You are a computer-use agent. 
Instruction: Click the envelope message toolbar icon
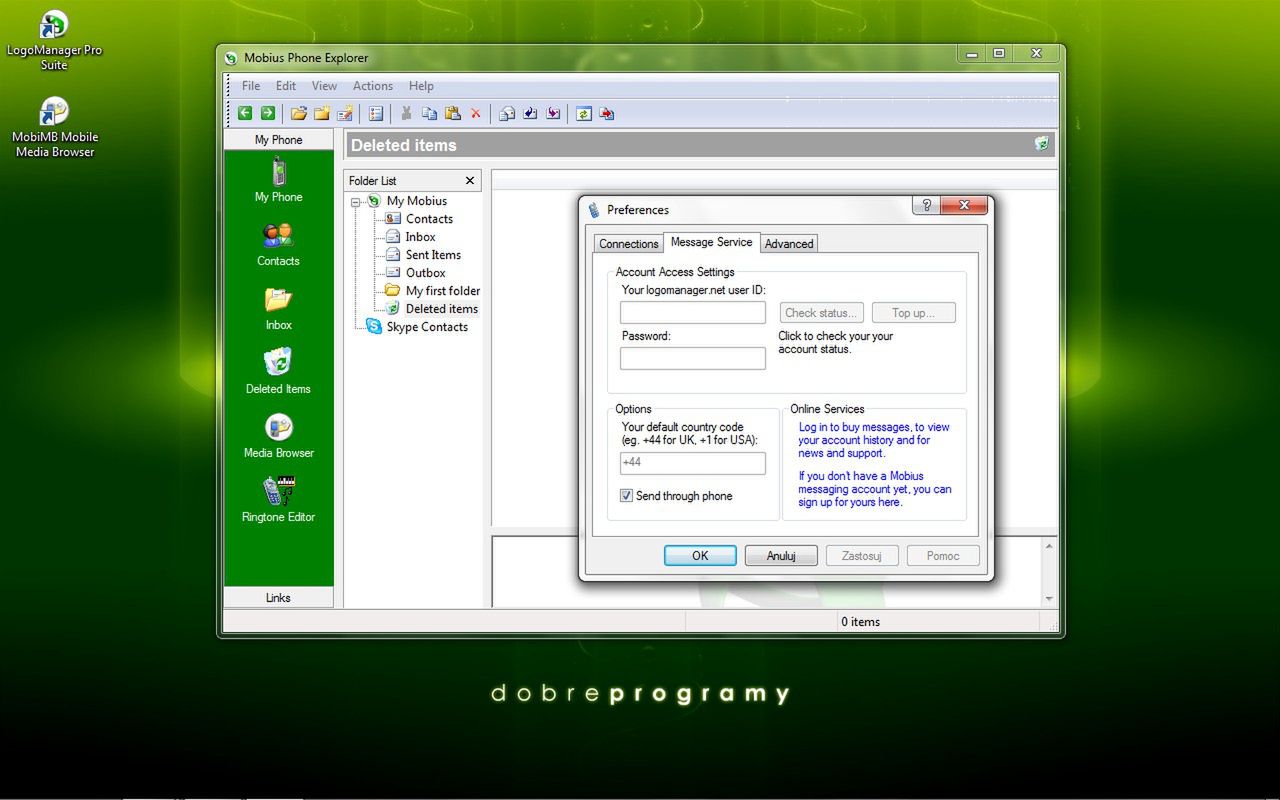[507, 113]
